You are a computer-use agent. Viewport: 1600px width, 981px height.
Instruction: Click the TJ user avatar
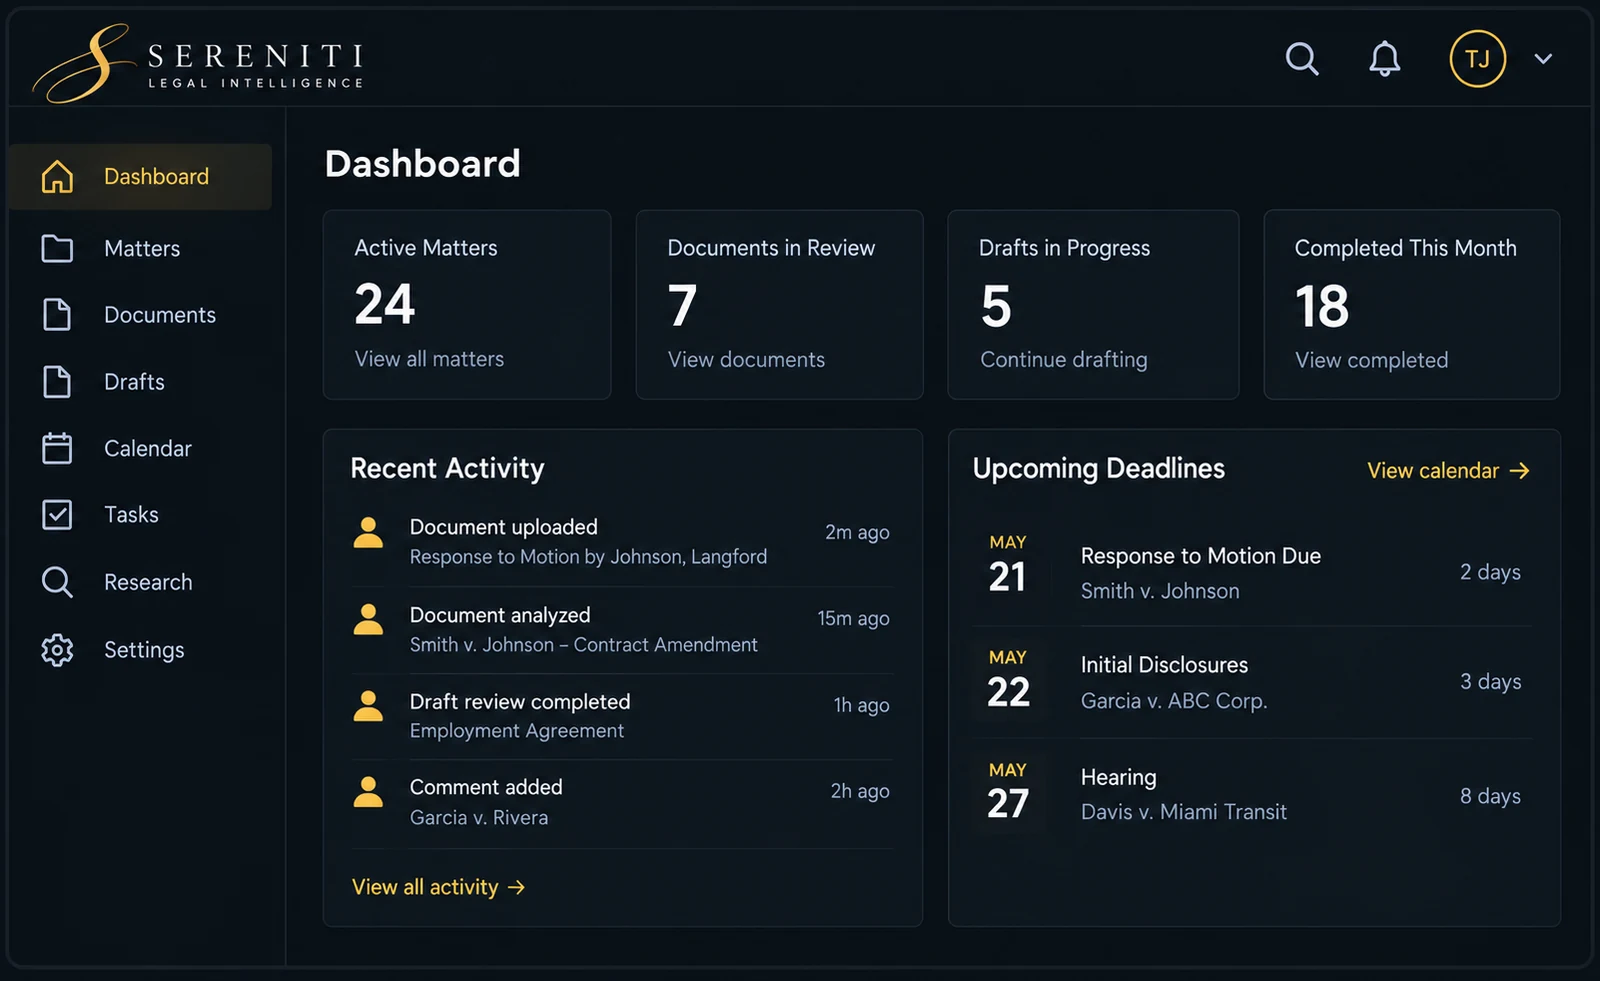tap(1477, 59)
